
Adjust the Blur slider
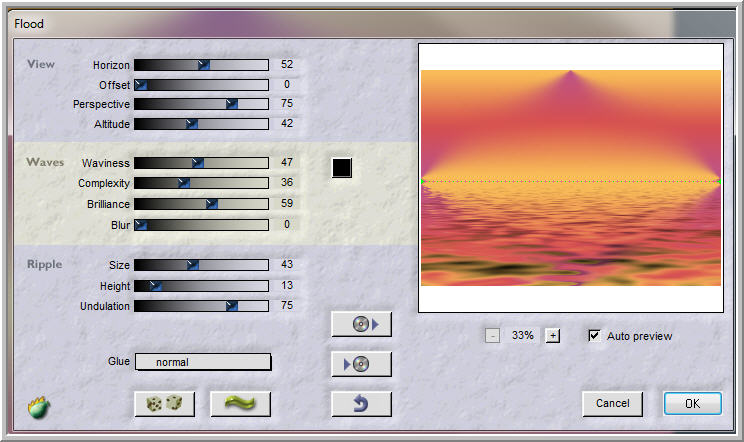201,225
